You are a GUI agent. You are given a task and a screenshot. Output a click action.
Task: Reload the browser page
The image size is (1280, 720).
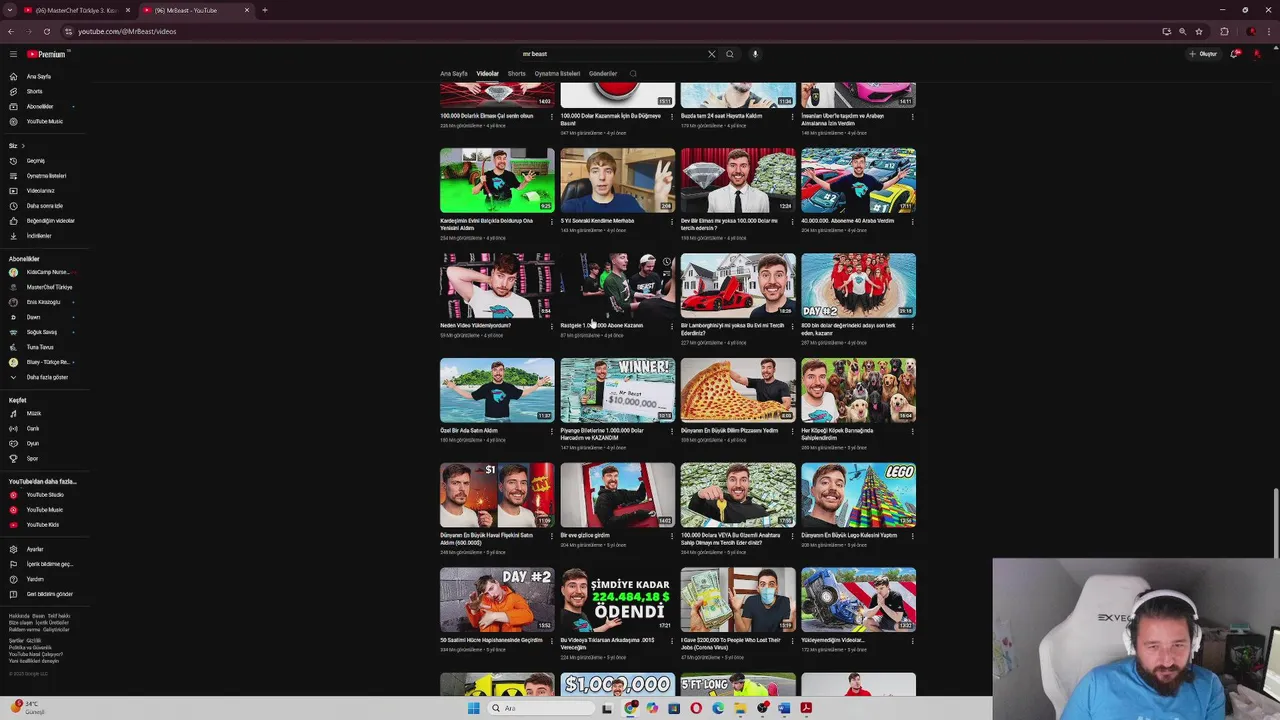tap(46, 31)
